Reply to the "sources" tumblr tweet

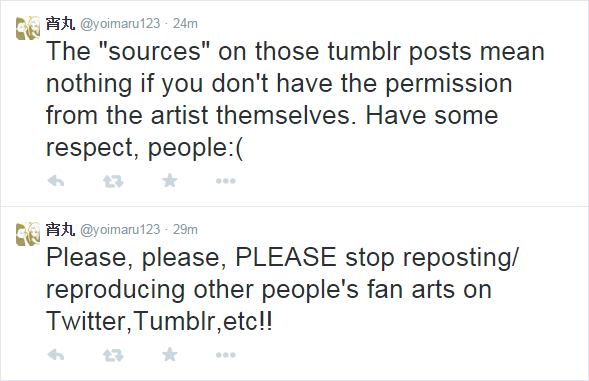click(x=56, y=181)
